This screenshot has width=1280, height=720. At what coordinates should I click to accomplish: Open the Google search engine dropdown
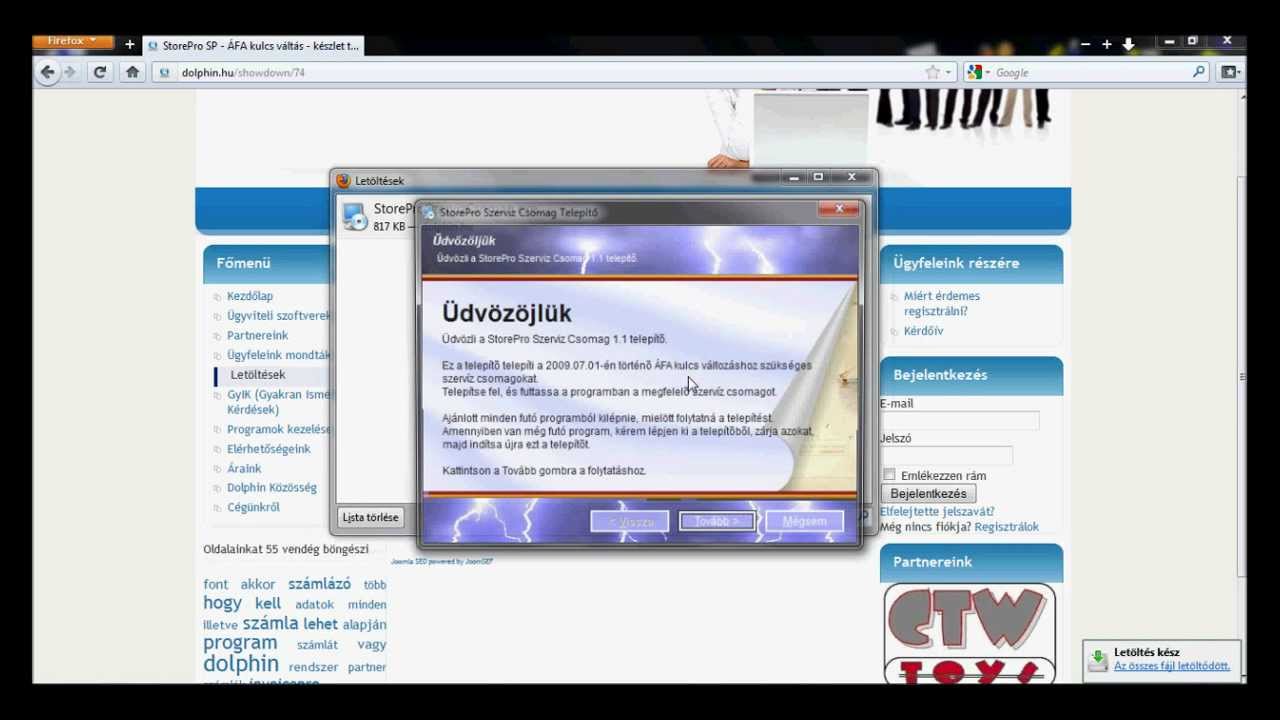pos(978,72)
